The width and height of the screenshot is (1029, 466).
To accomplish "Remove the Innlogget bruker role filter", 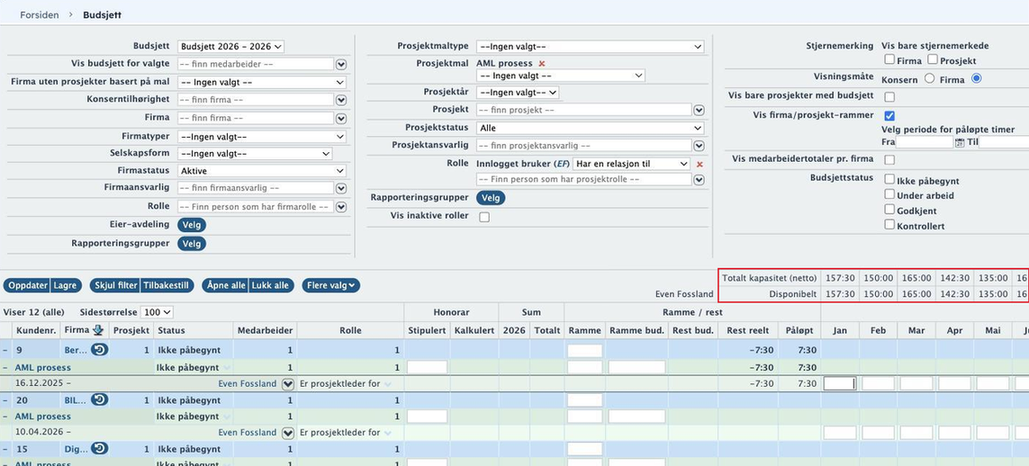I will coord(700,164).
